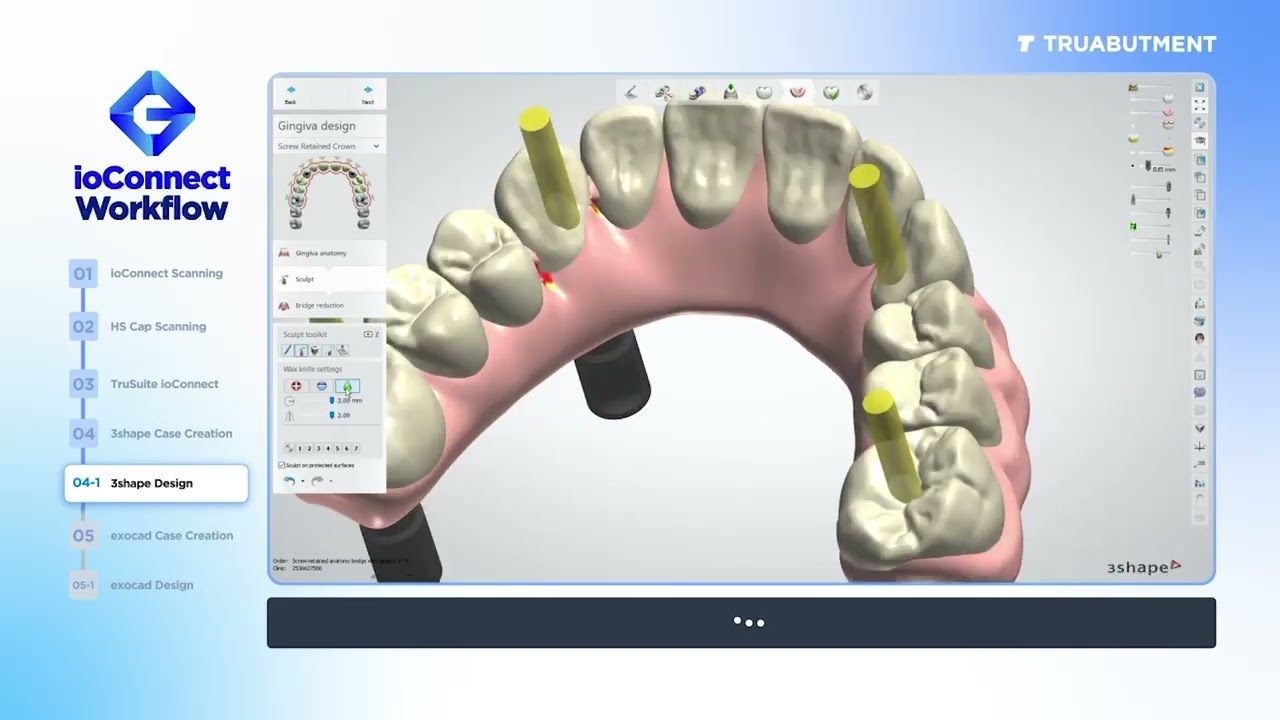
Task: Close the visibility panel with the X icon
Action: [1200, 87]
